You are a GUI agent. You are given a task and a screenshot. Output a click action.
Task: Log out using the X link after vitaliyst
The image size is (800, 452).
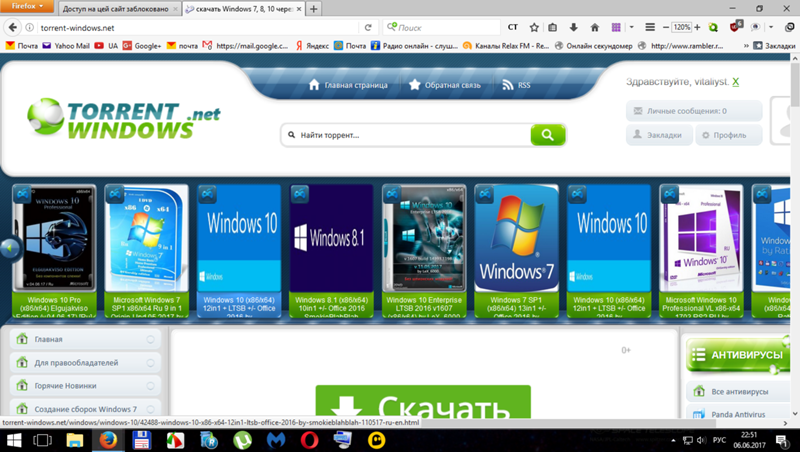[735, 82]
